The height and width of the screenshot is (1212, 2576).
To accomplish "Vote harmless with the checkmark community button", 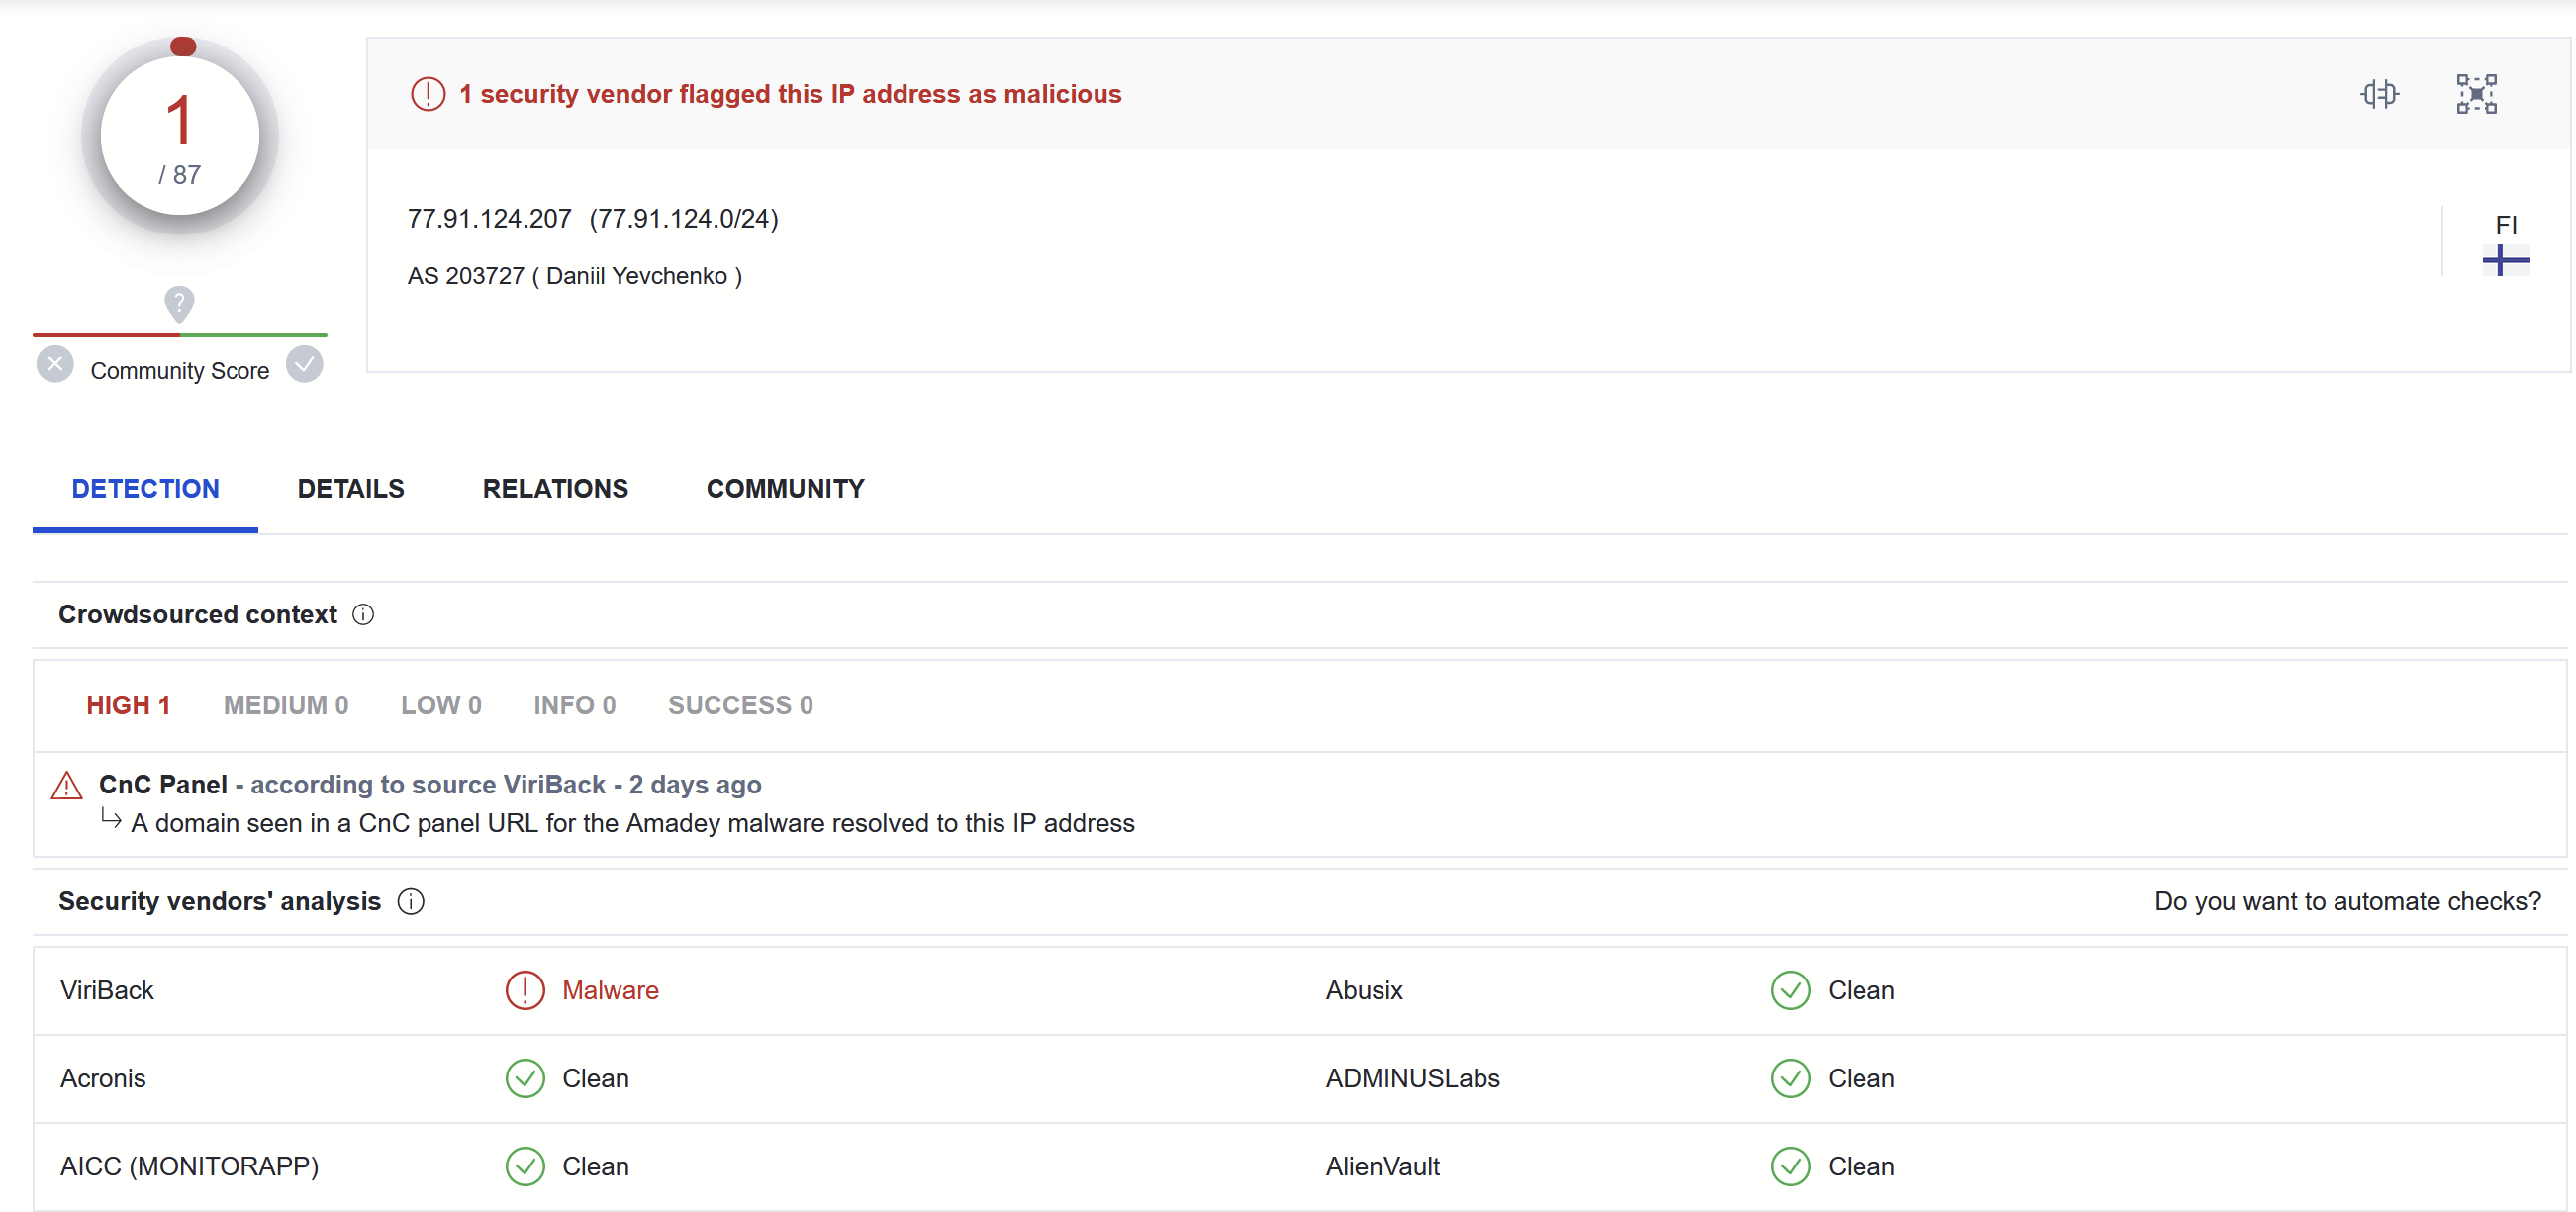I will click(x=305, y=364).
